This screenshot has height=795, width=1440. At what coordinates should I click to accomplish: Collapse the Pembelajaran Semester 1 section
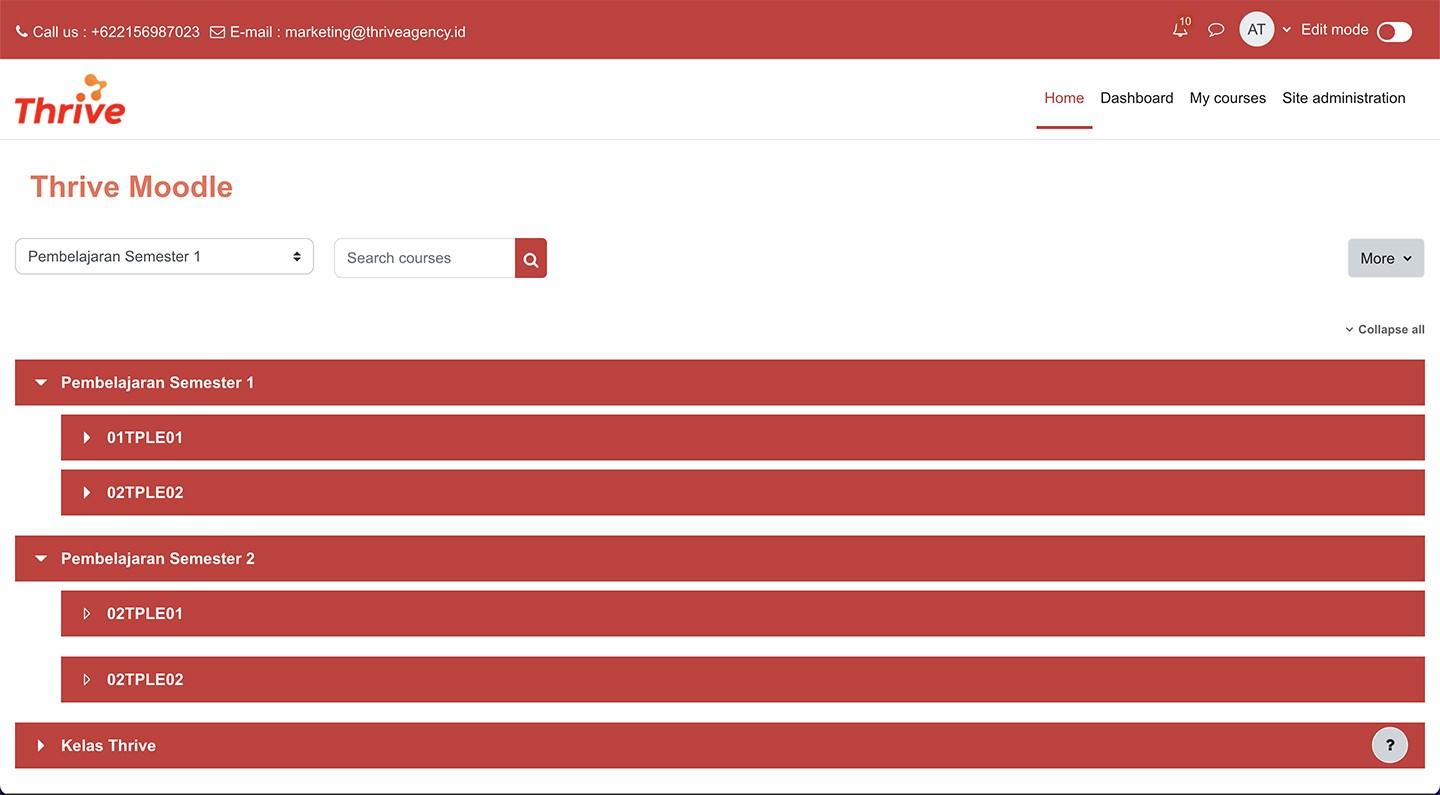pos(41,383)
